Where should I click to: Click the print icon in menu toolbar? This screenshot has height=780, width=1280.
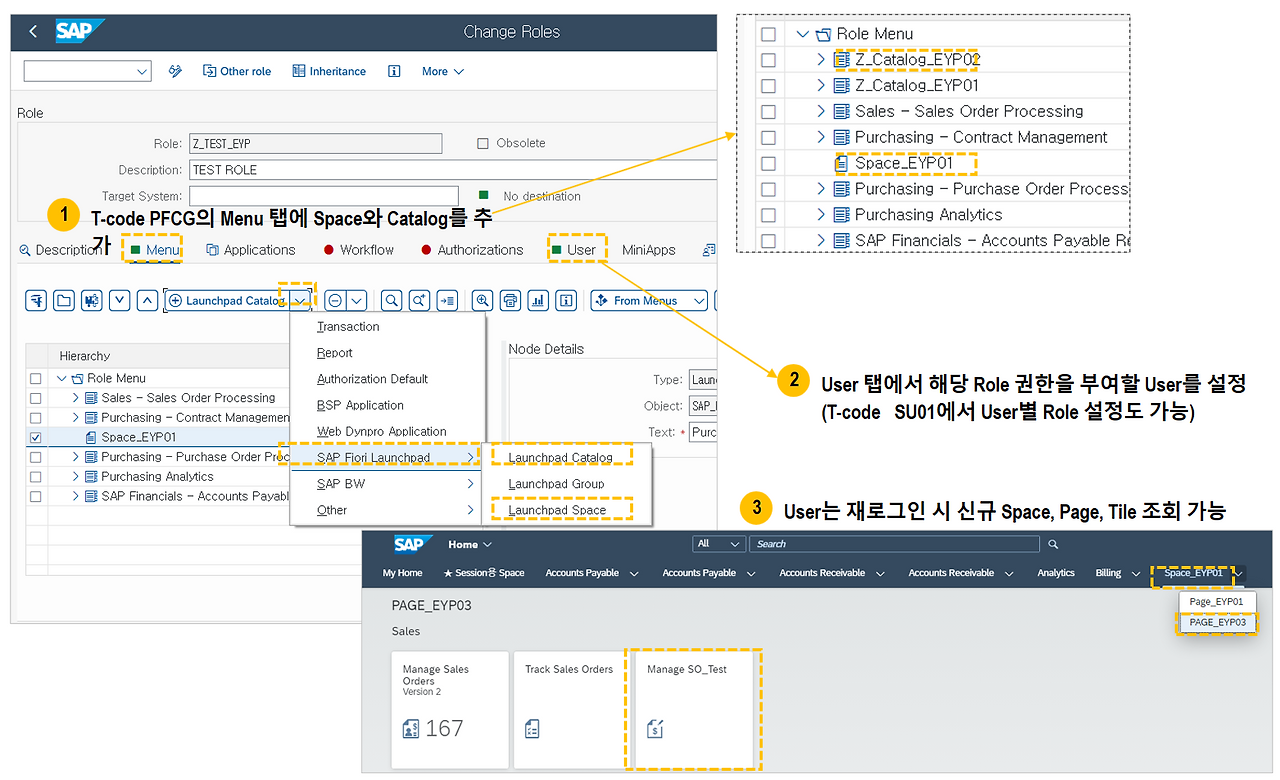pos(511,300)
